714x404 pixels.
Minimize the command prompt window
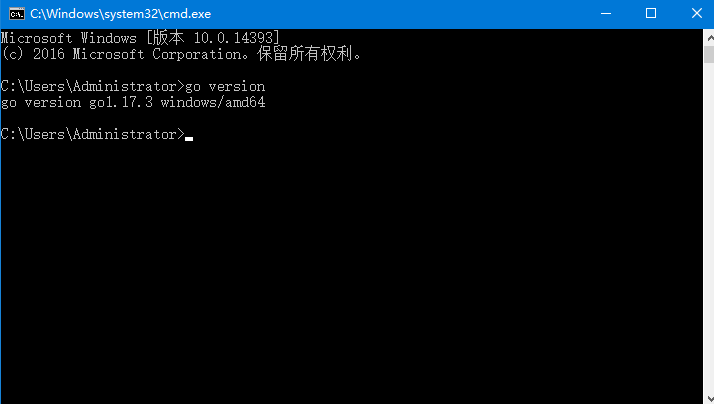(x=606, y=14)
